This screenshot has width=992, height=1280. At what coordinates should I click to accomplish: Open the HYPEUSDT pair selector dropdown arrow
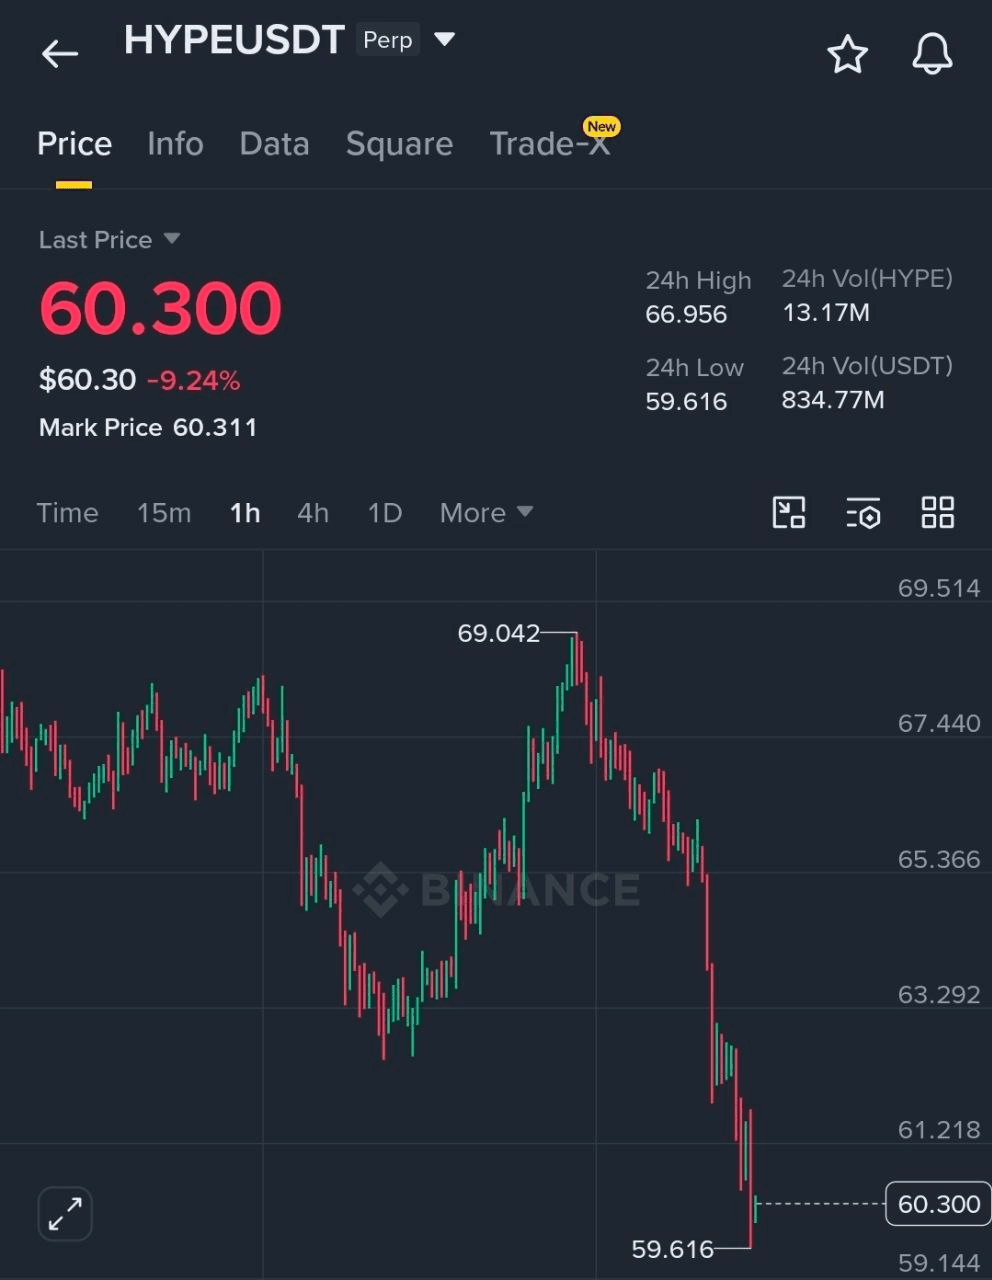pyautogui.click(x=444, y=40)
